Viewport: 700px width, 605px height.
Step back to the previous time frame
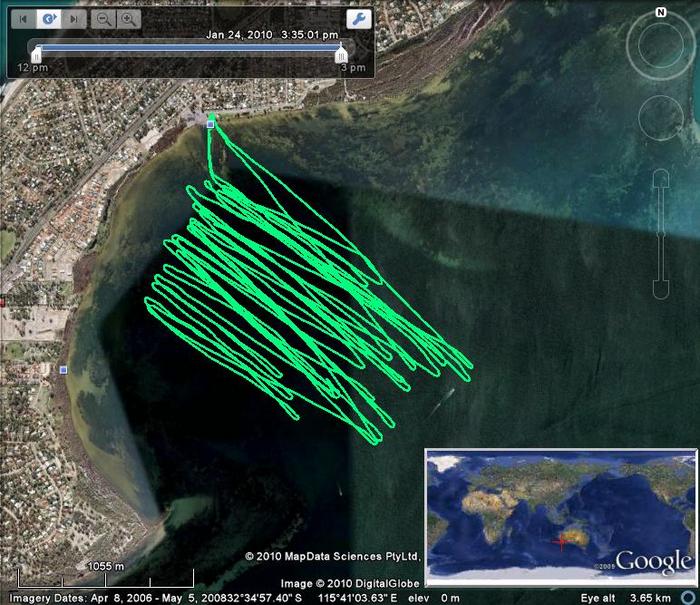(23, 19)
